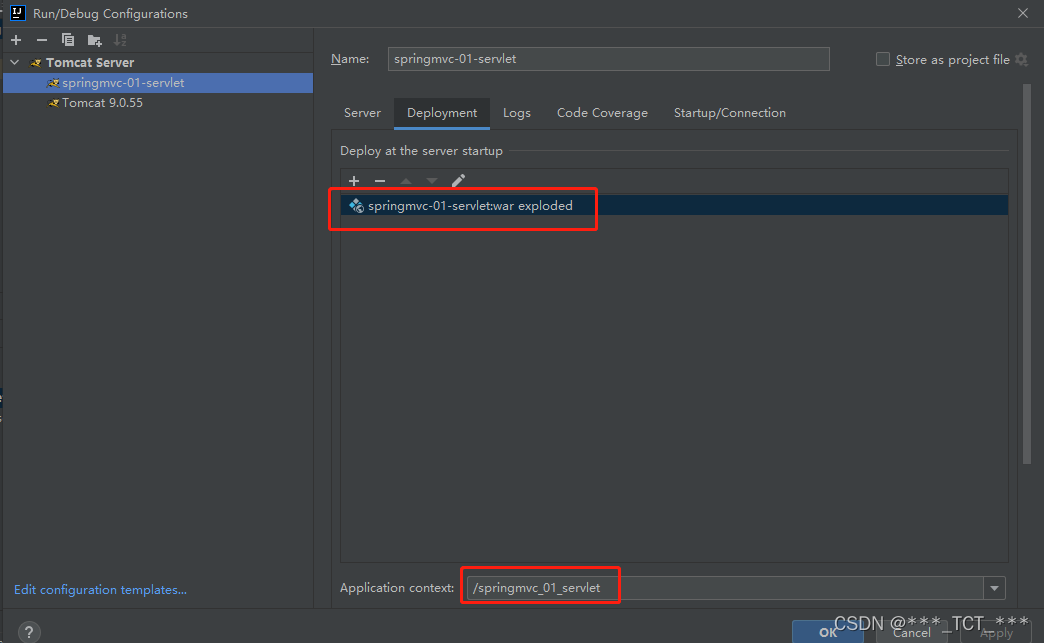The height and width of the screenshot is (643, 1044).
Task: Edit the selected artifact
Action: coord(458,181)
